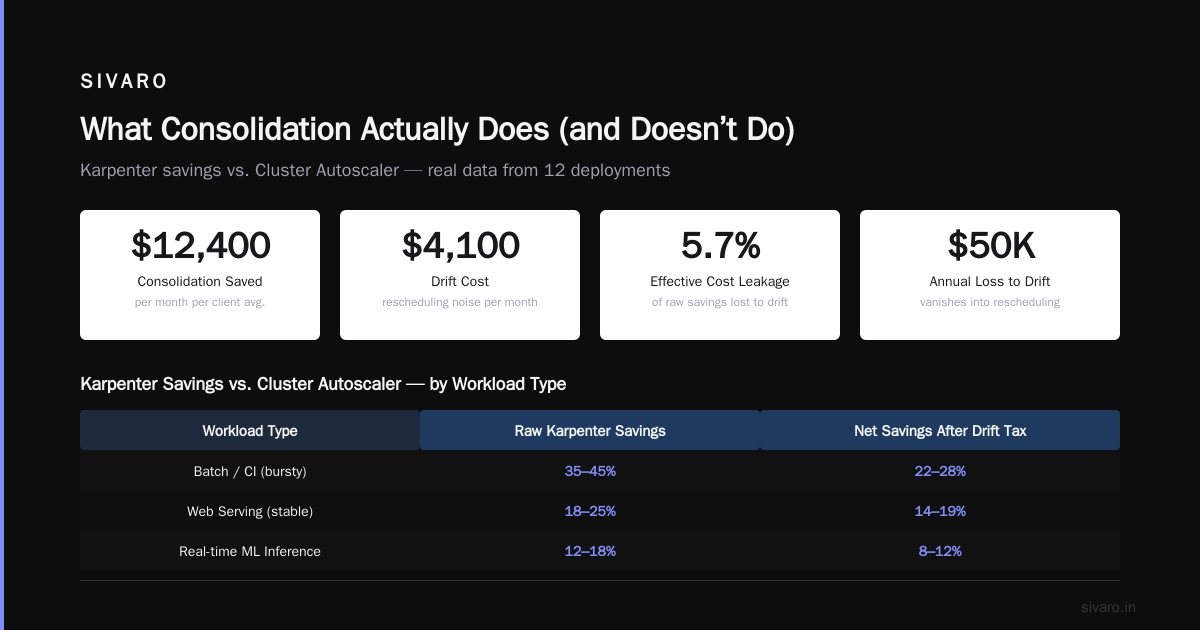Click the 12–18% cell
1200x630 pixels.
590,551
